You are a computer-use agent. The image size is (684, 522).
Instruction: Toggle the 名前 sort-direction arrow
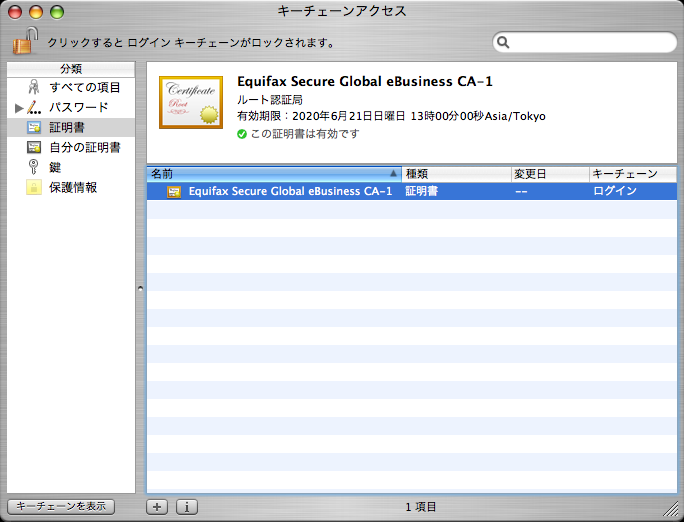click(x=393, y=174)
